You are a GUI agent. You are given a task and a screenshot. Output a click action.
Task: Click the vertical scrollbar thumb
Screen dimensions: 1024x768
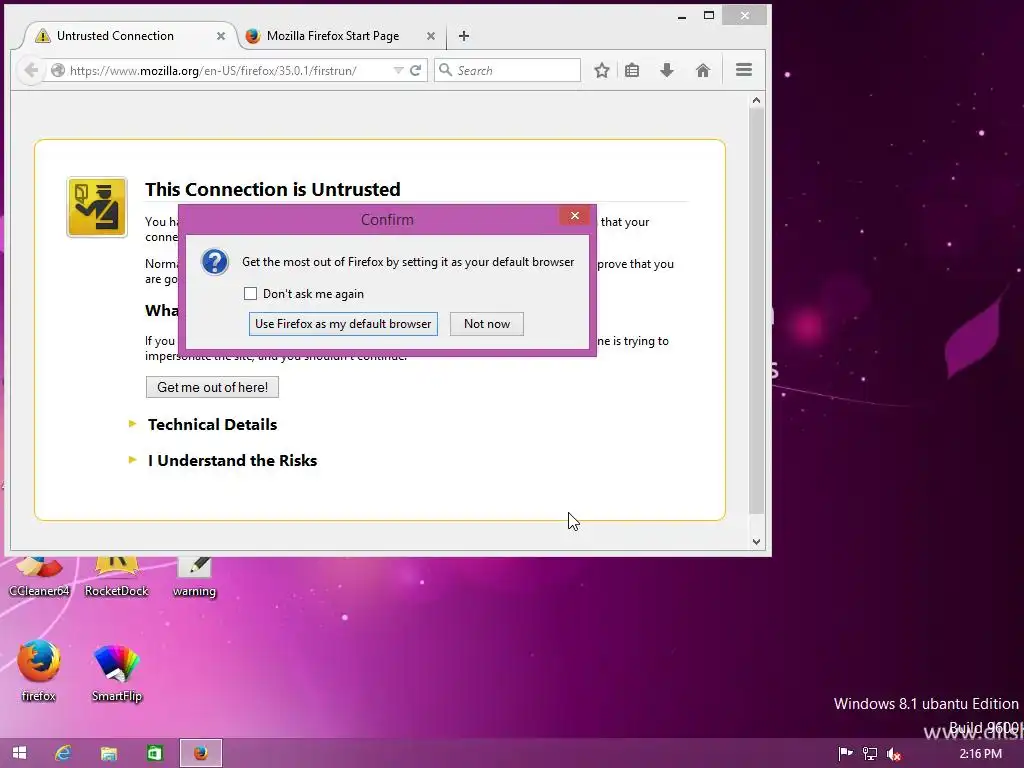756,310
